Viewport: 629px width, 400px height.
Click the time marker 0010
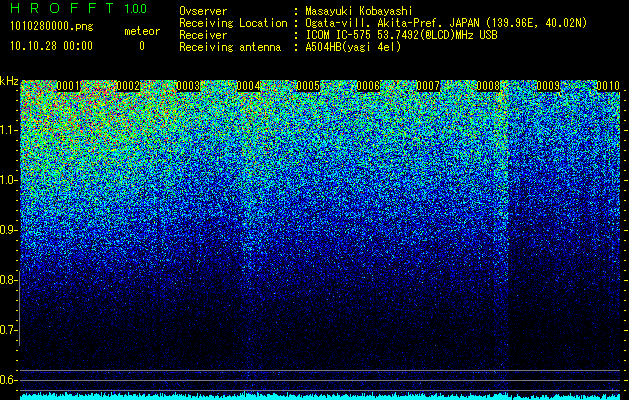(608, 86)
